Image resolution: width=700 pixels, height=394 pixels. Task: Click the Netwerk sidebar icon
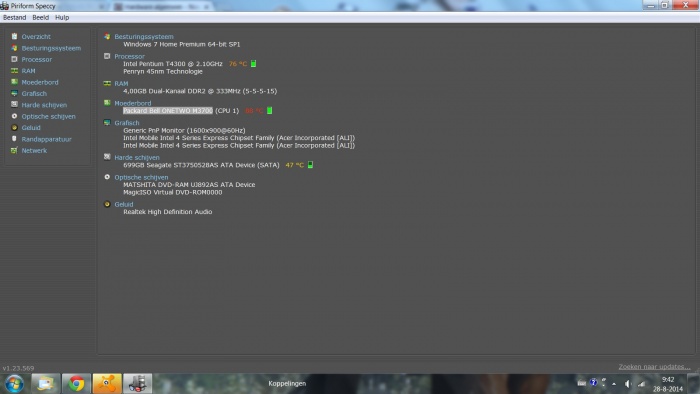click(x=14, y=150)
